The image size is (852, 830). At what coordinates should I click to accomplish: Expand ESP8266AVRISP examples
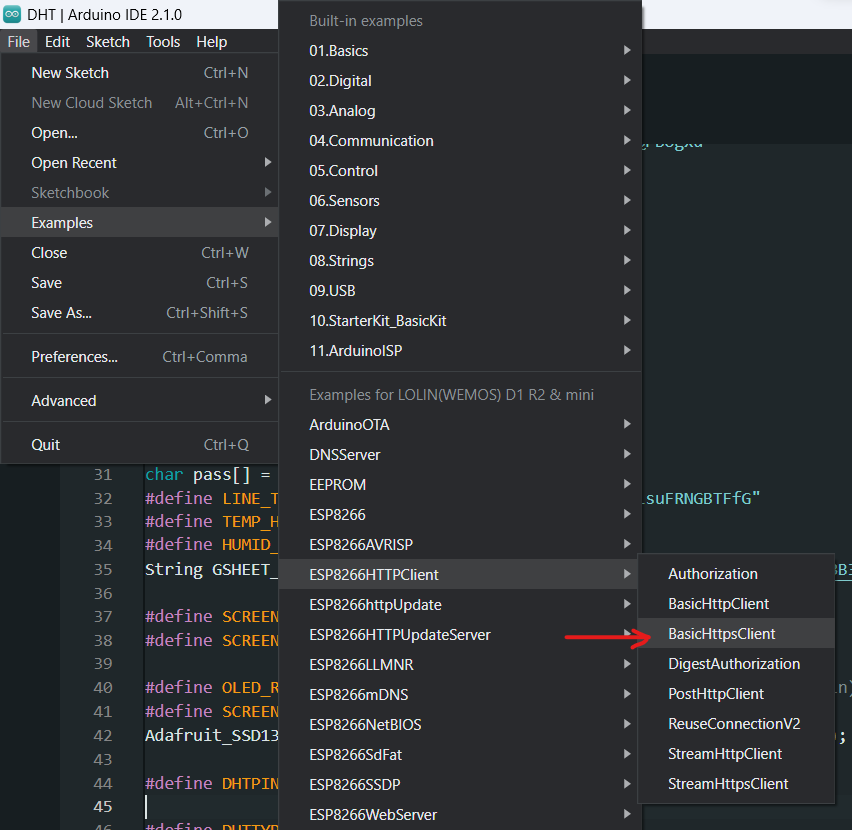coord(460,545)
